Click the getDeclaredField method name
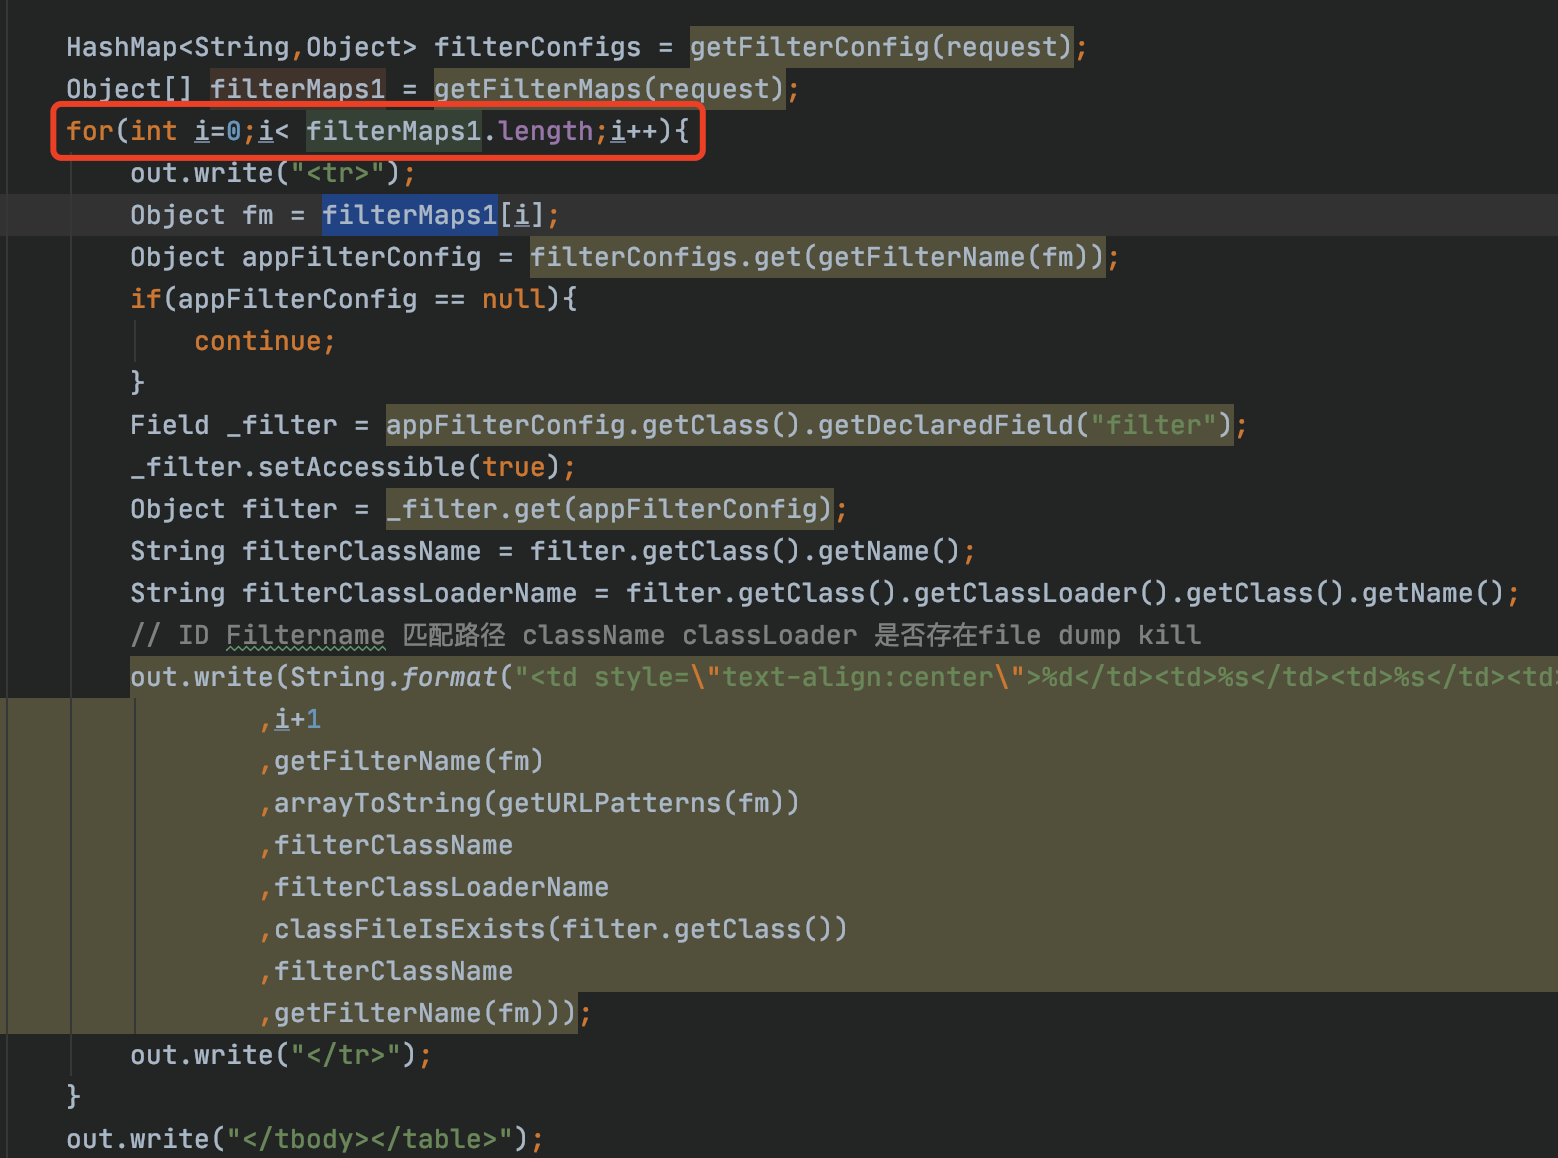 tap(945, 425)
